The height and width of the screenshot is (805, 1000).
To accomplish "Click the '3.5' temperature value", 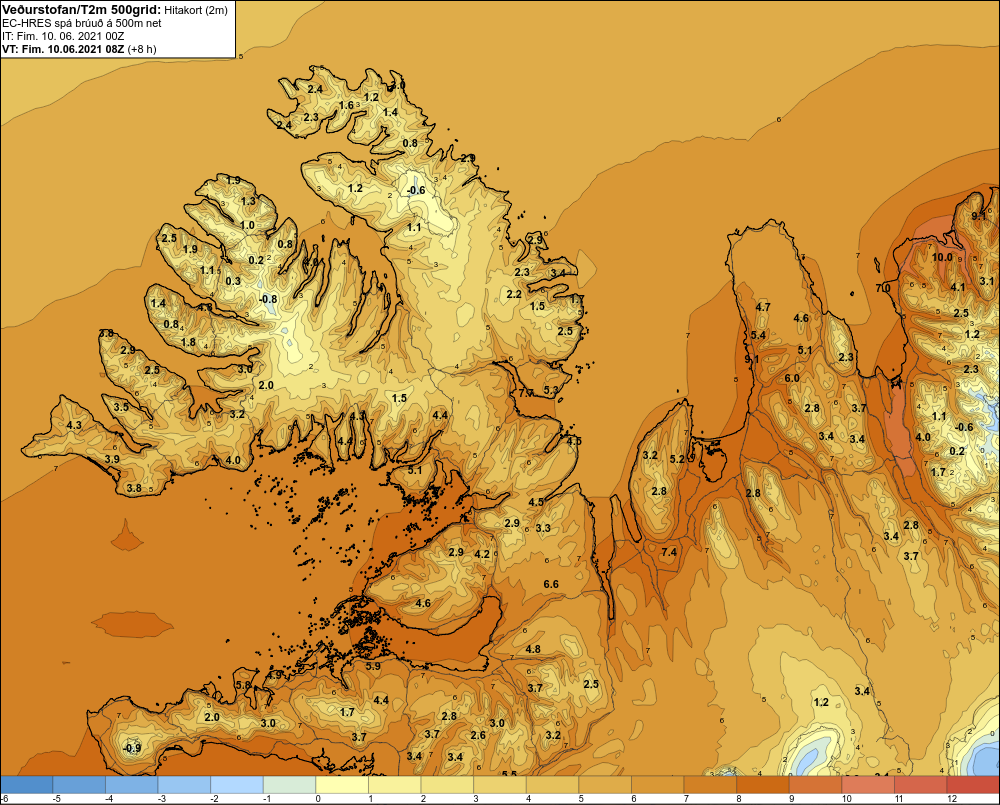I will (x=121, y=407).
